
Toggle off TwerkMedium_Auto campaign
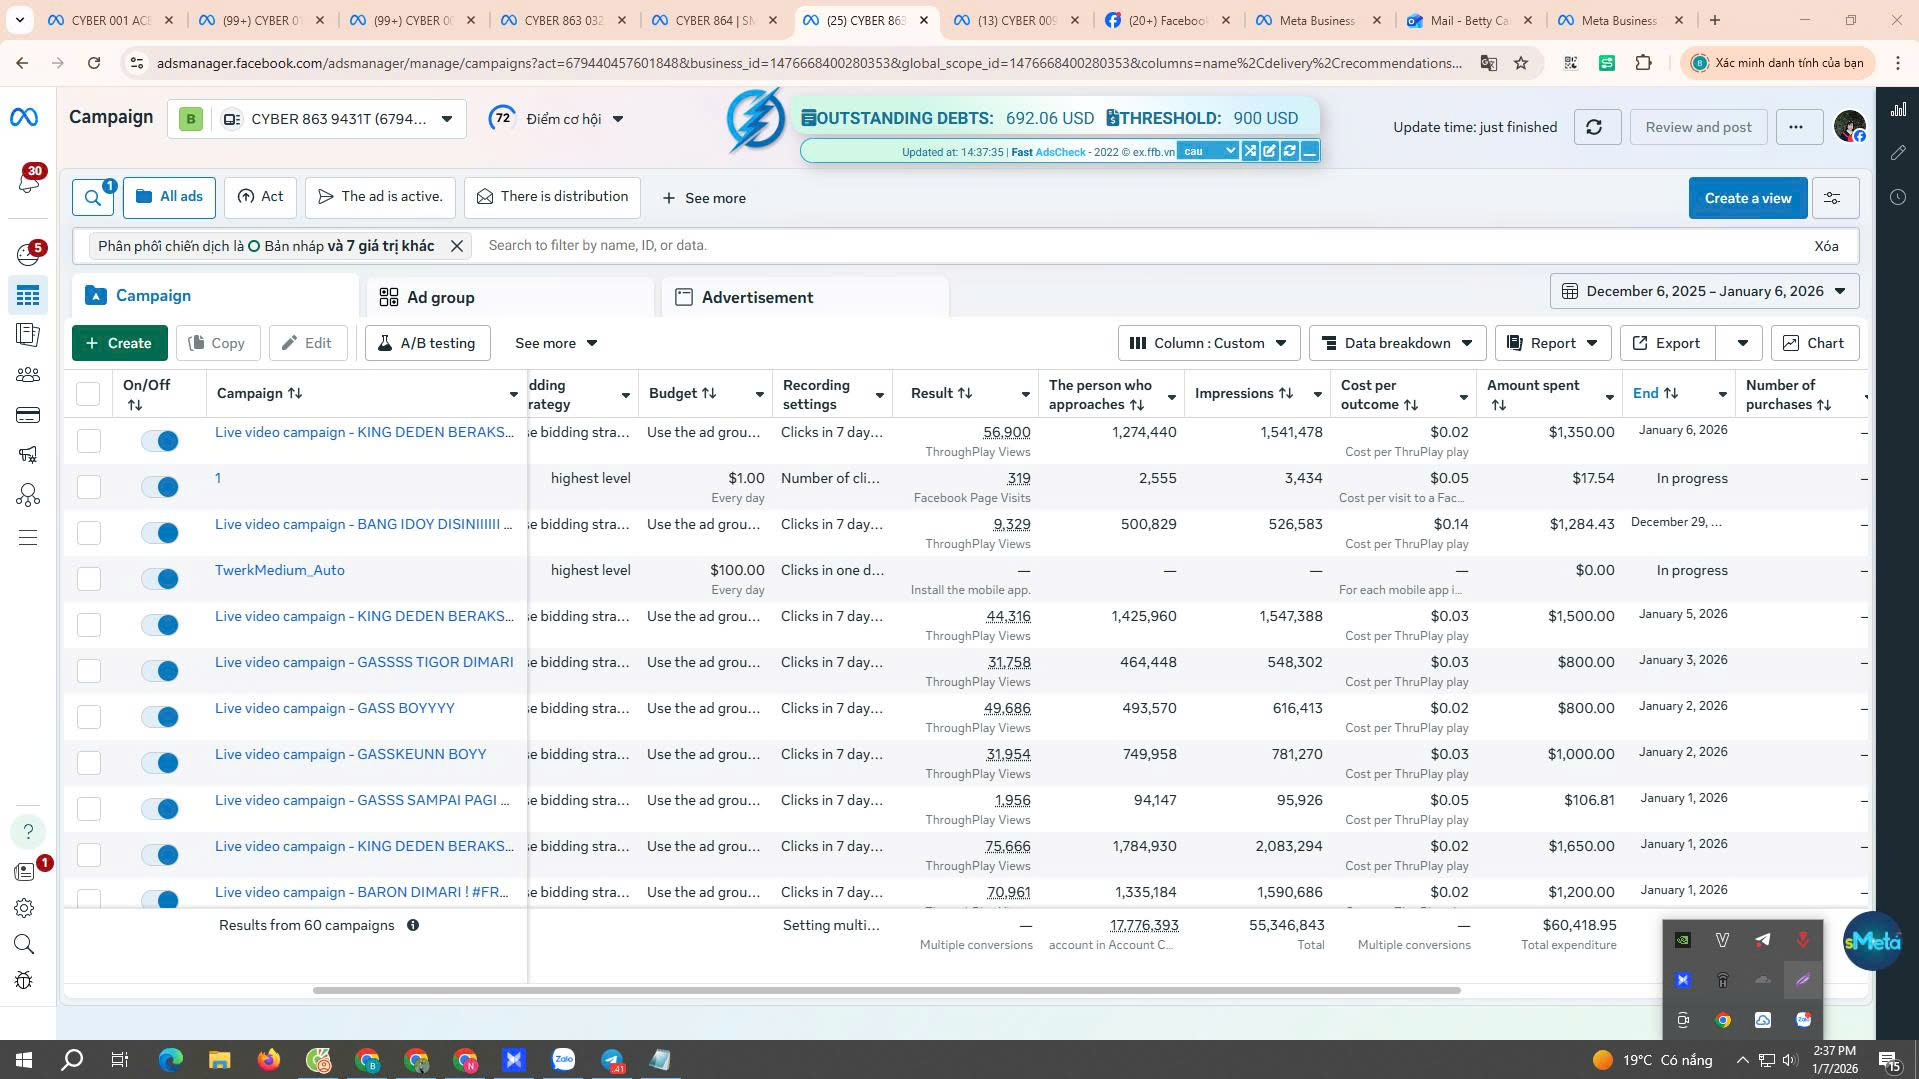[160, 579]
